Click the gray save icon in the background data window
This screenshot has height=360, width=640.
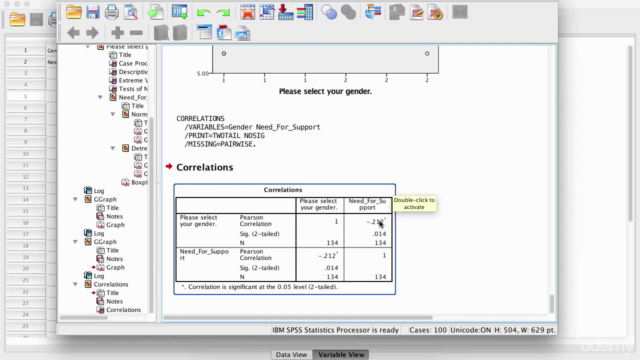[36, 19]
